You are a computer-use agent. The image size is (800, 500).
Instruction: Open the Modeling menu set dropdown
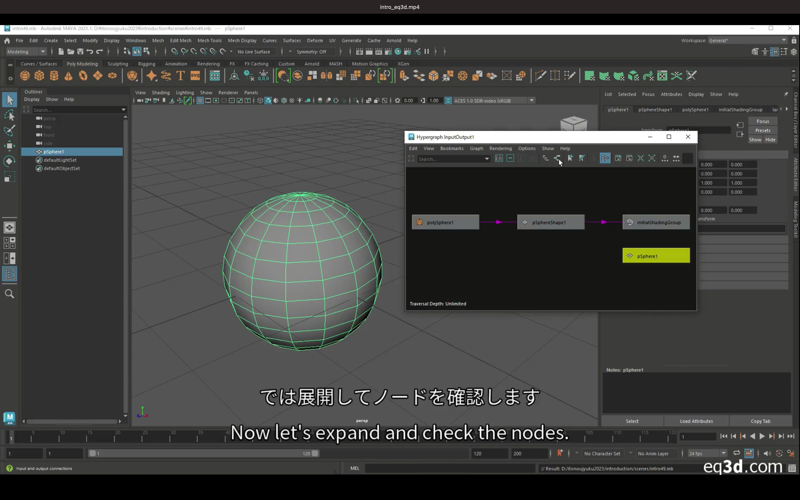click(x=26, y=51)
